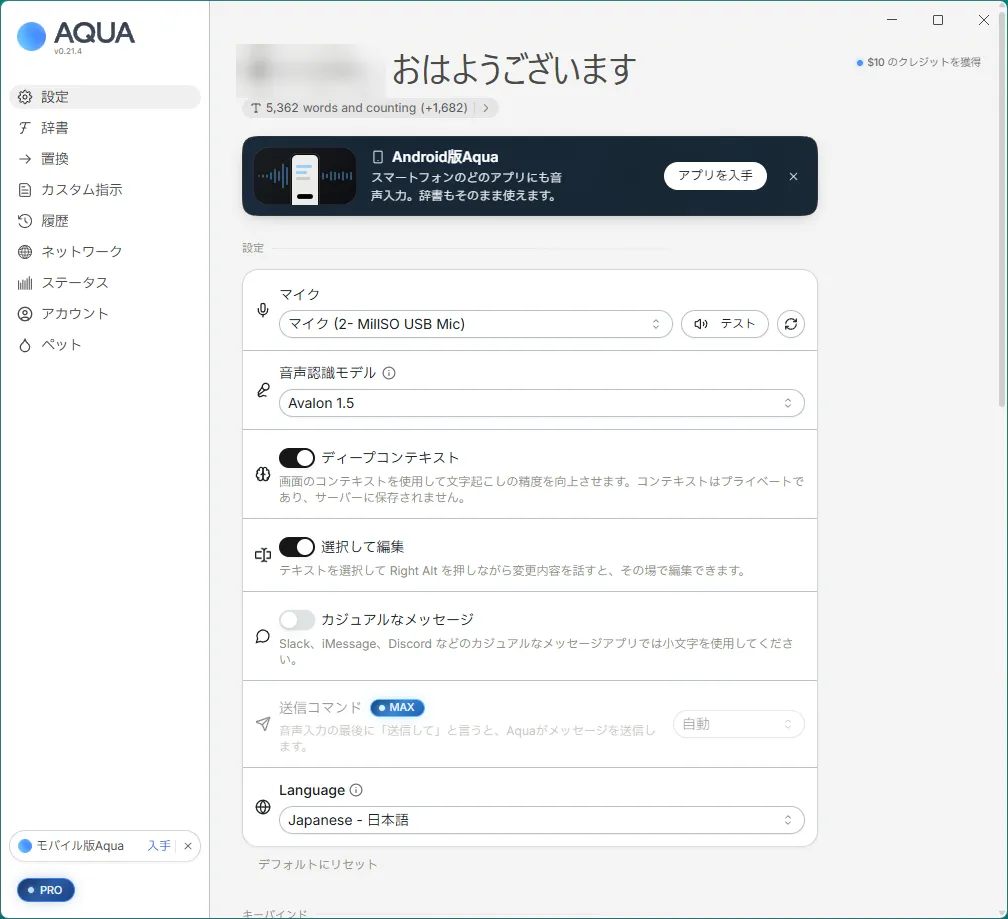Click the speech bubble icon for カジュアルなメッセージ
The height and width of the screenshot is (919, 1008).
[263, 636]
